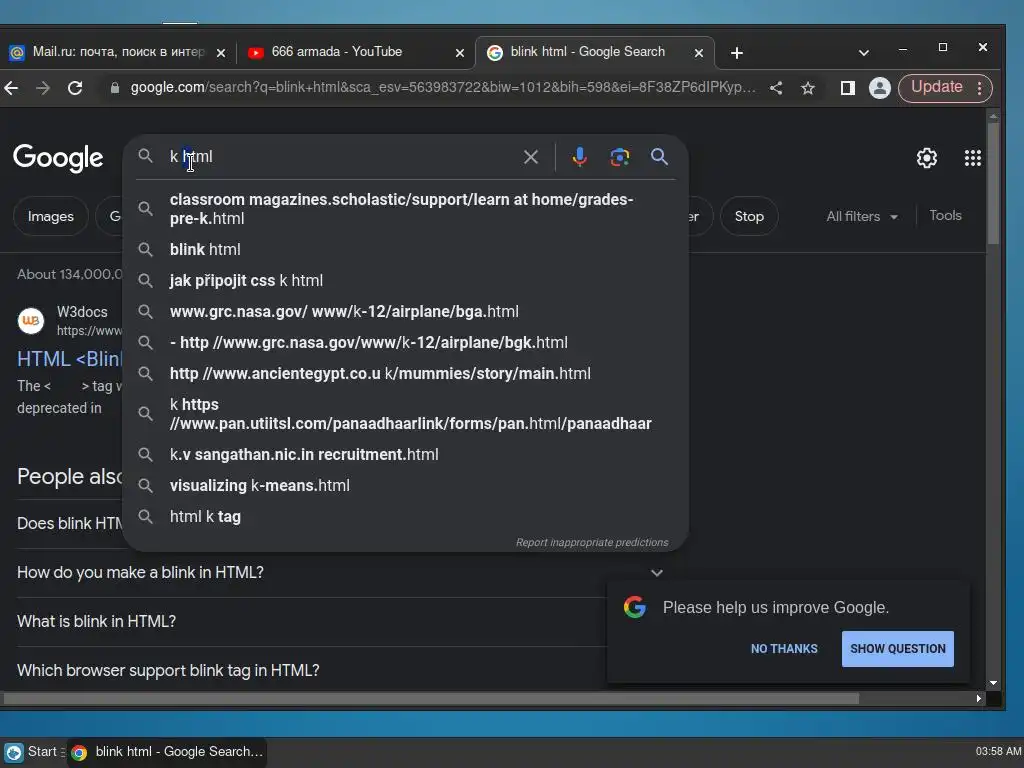
Task: Start voice search with the microphone
Action: tap(579, 157)
